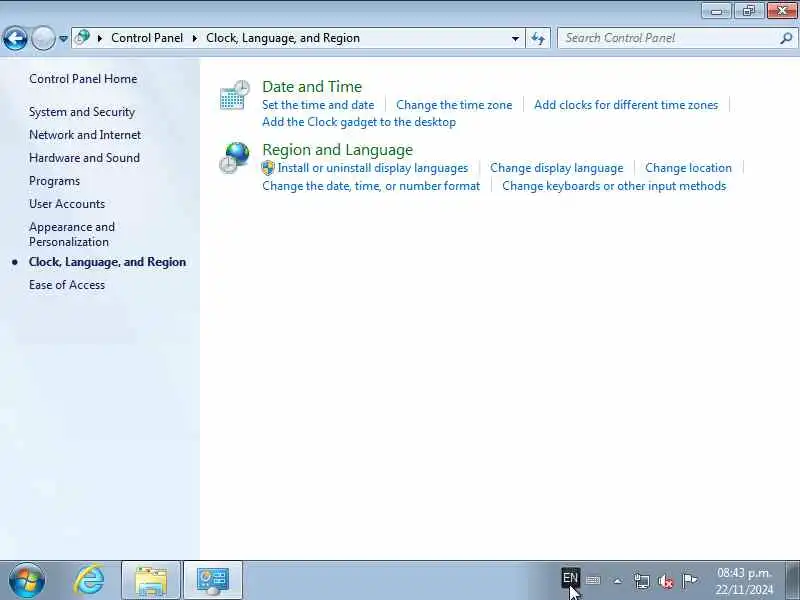Go to System and Security category
This screenshot has width=800, height=600.
82,112
